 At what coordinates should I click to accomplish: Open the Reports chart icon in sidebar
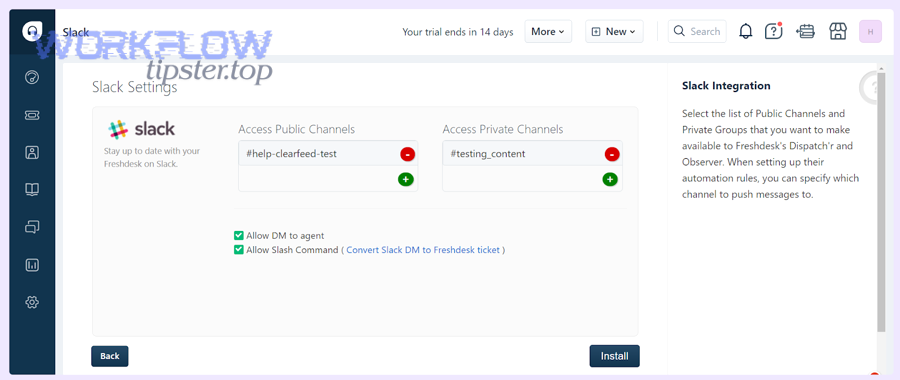click(32, 265)
